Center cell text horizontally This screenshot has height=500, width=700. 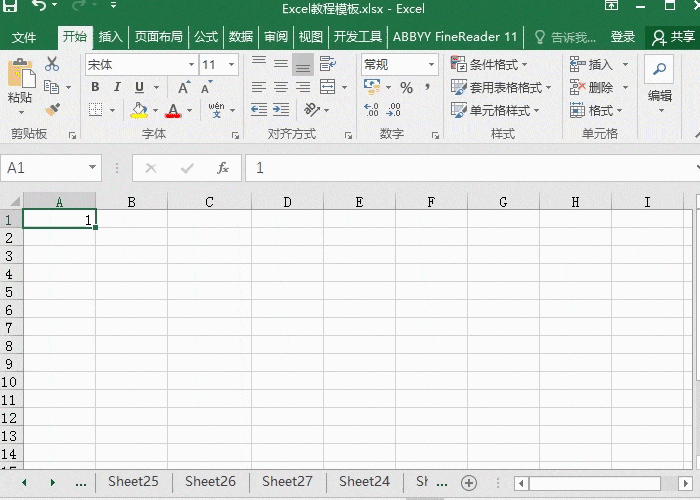pyautogui.click(x=281, y=87)
